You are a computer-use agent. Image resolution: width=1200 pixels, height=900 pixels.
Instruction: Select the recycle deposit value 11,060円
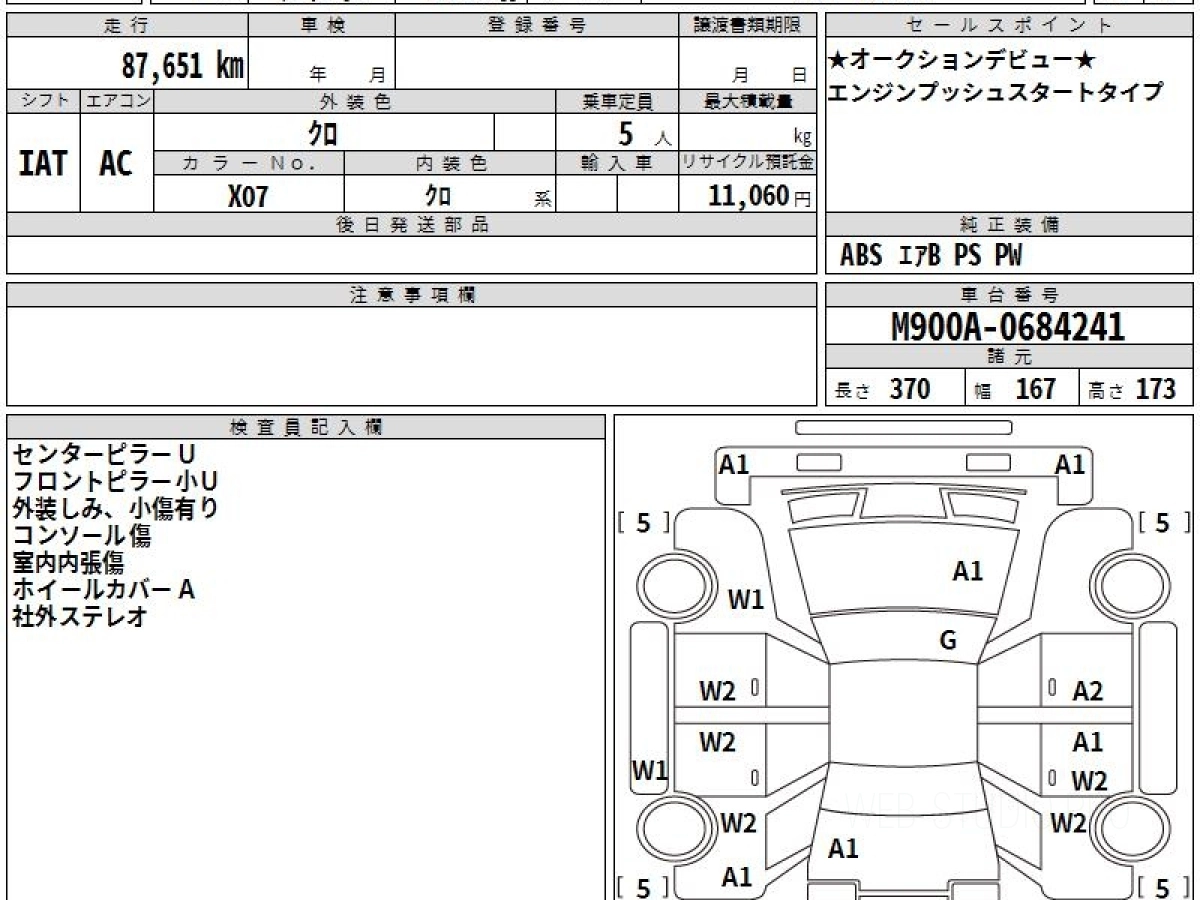coord(760,195)
